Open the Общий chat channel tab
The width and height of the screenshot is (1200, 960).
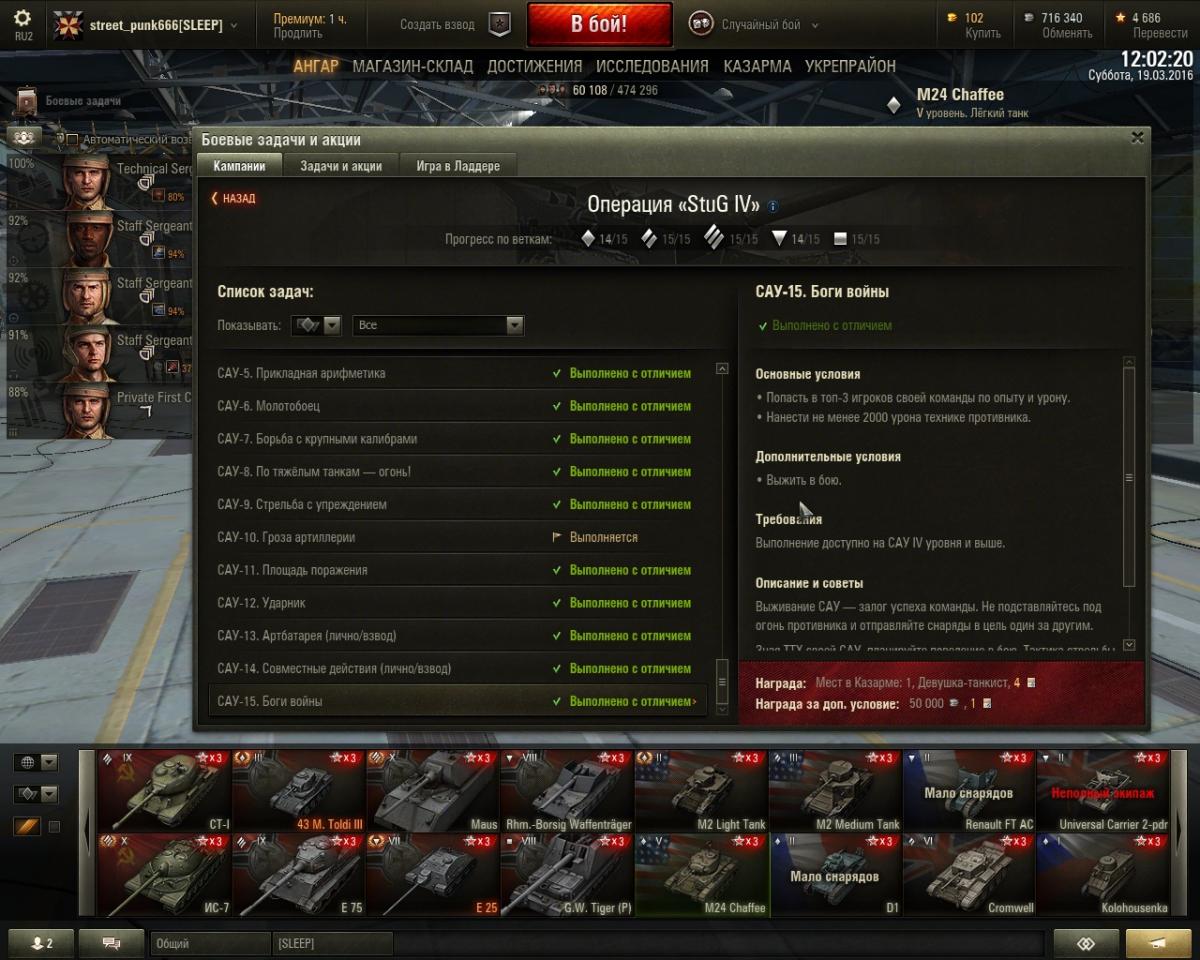pyautogui.click(x=210, y=943)
